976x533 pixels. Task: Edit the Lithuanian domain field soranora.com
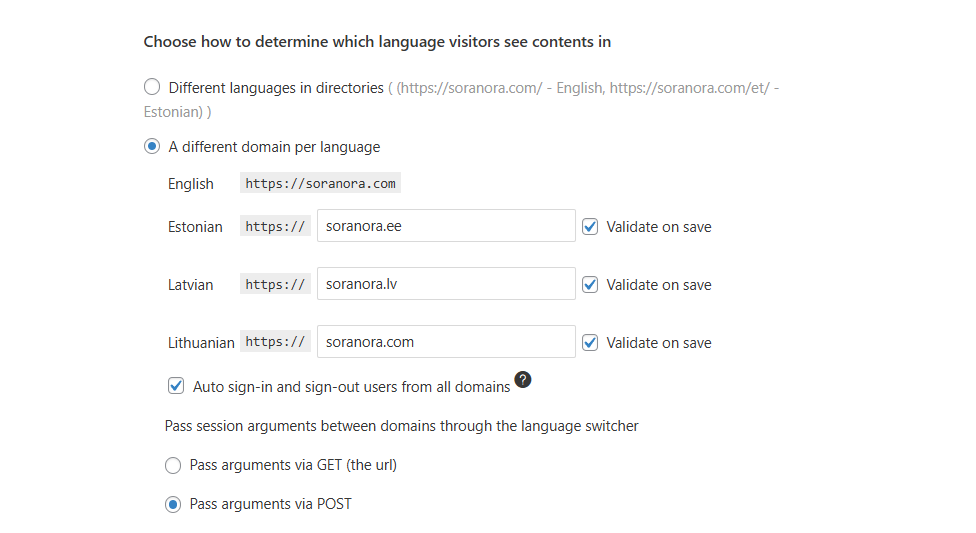click(446, 341)
